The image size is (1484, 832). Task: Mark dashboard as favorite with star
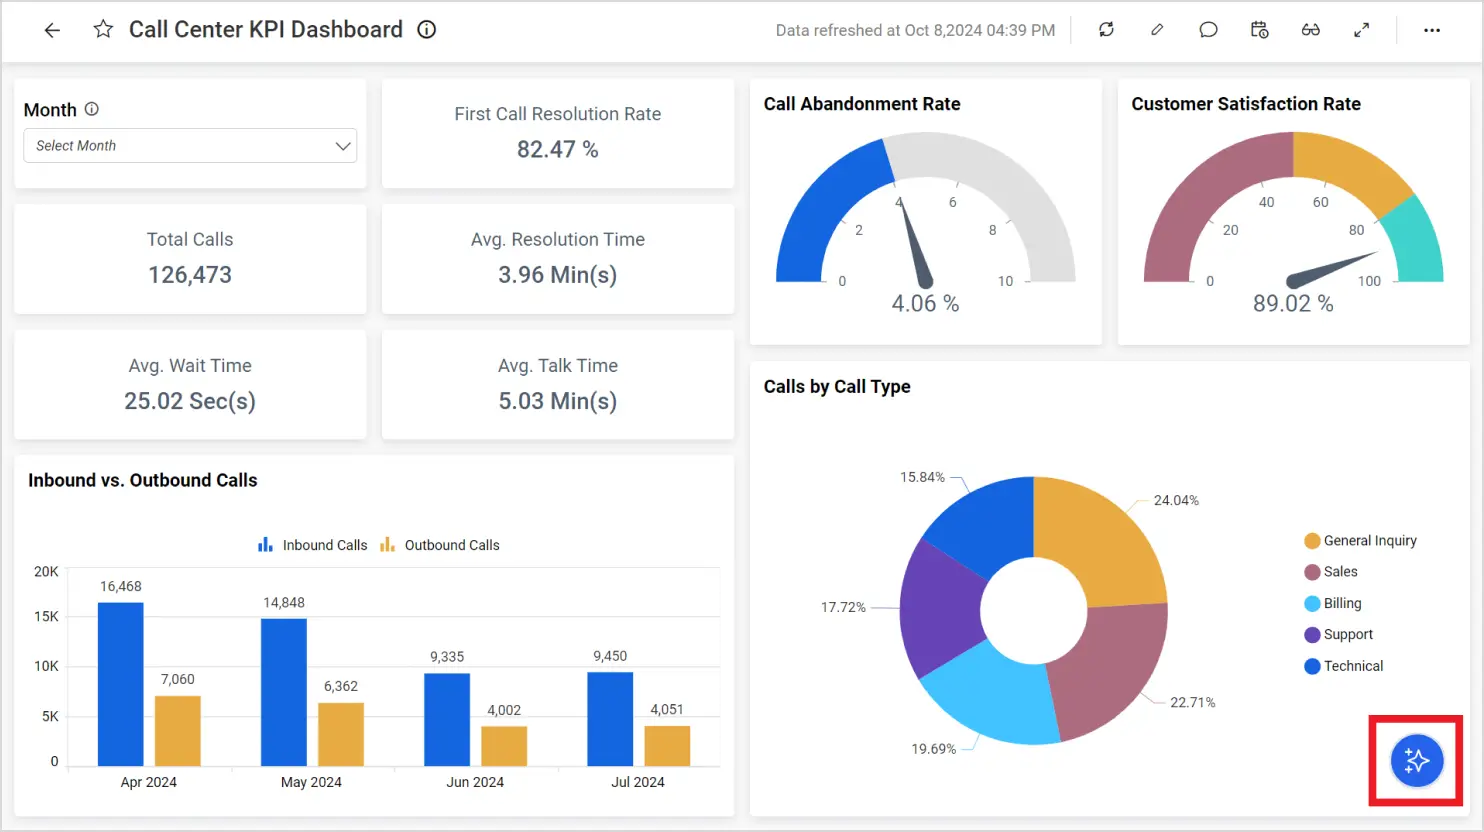(103, 29)
